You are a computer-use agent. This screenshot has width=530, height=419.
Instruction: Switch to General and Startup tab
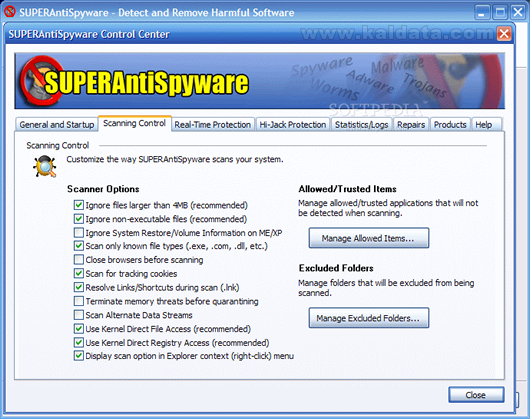(57, 125)
